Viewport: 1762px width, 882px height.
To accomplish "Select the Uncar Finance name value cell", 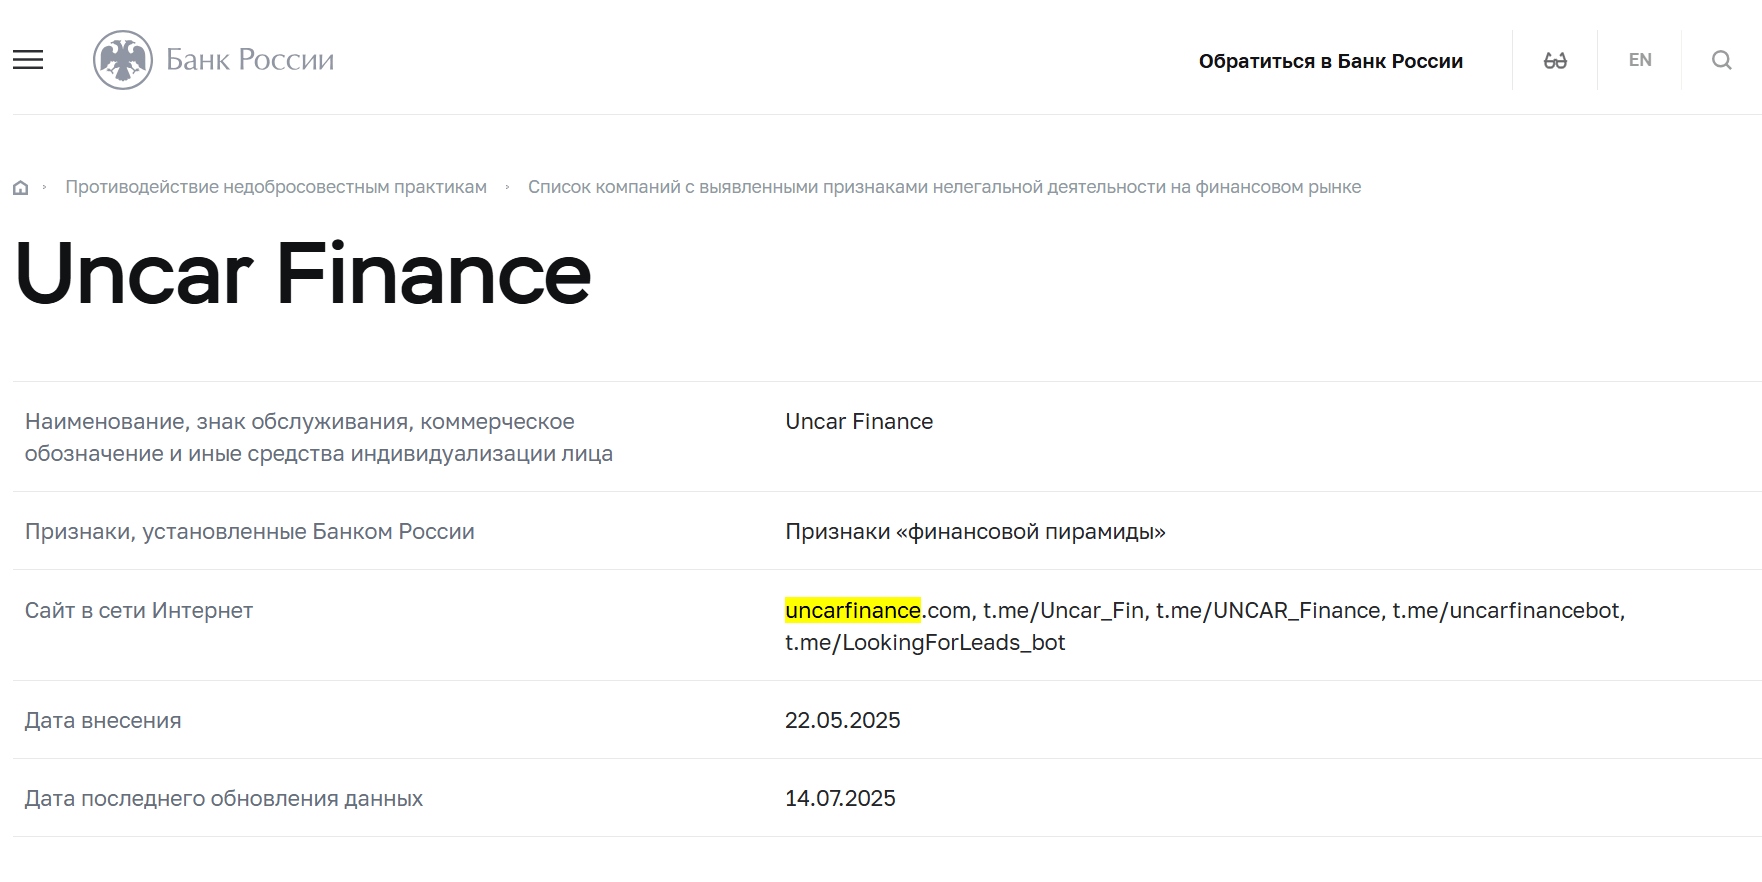I will point(859,422).
